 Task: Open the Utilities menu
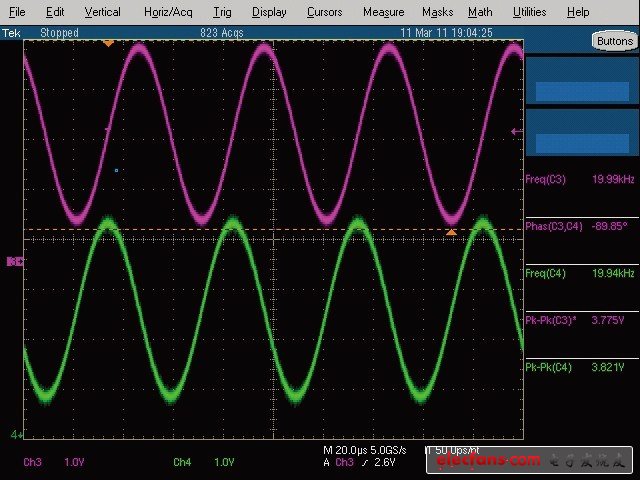coord(529,12)
